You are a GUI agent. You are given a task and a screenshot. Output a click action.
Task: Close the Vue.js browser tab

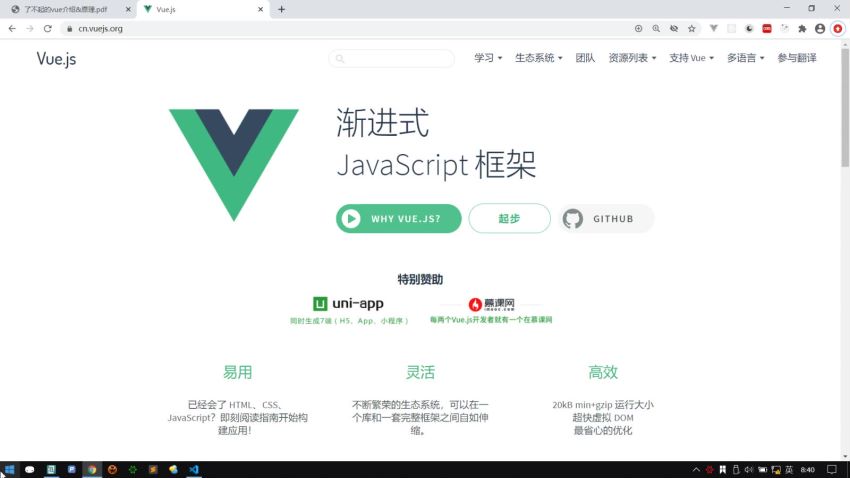point(260,9)
